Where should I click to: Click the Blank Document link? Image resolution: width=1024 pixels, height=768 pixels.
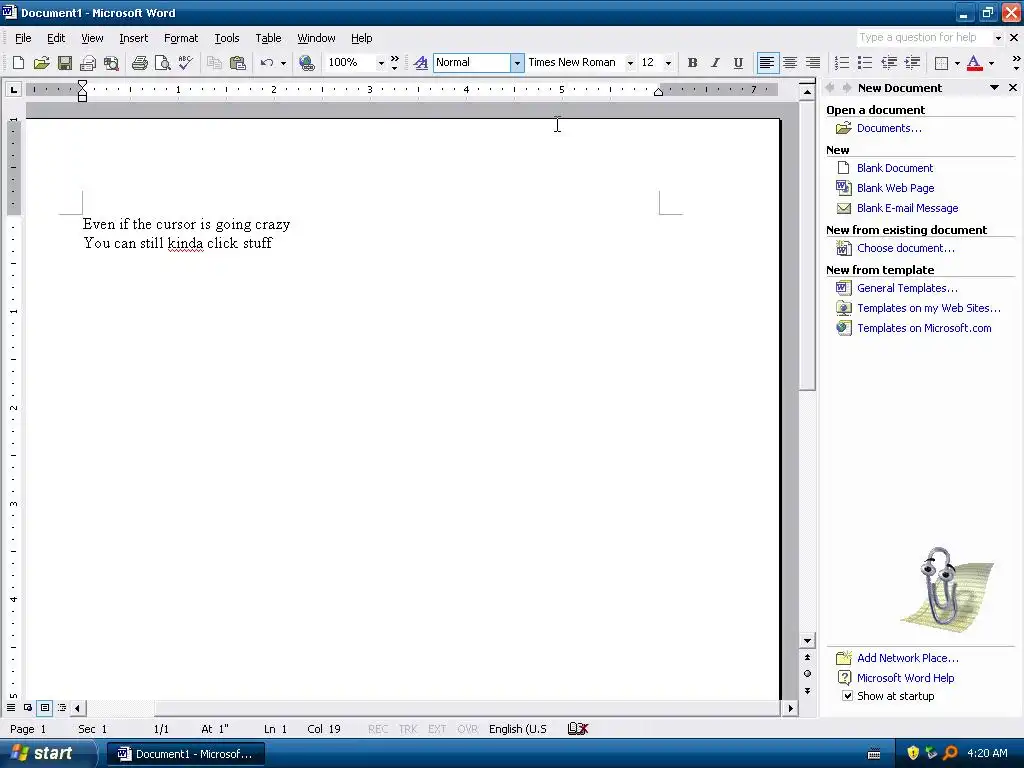coord(895,168)
